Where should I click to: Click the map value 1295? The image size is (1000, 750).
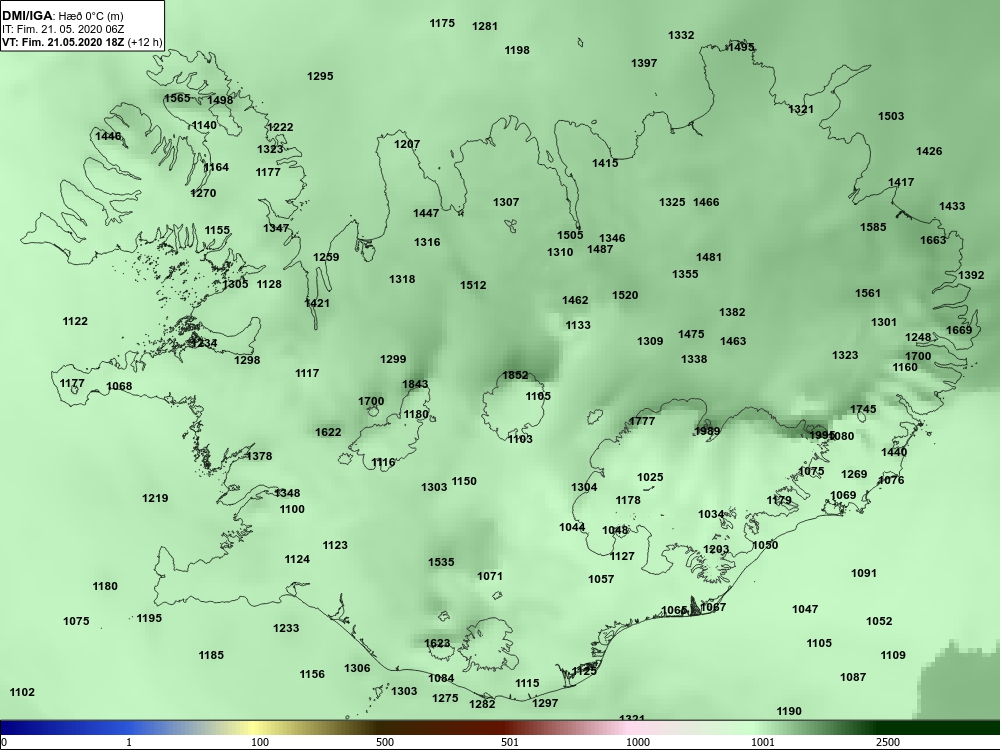coord(320,76)
